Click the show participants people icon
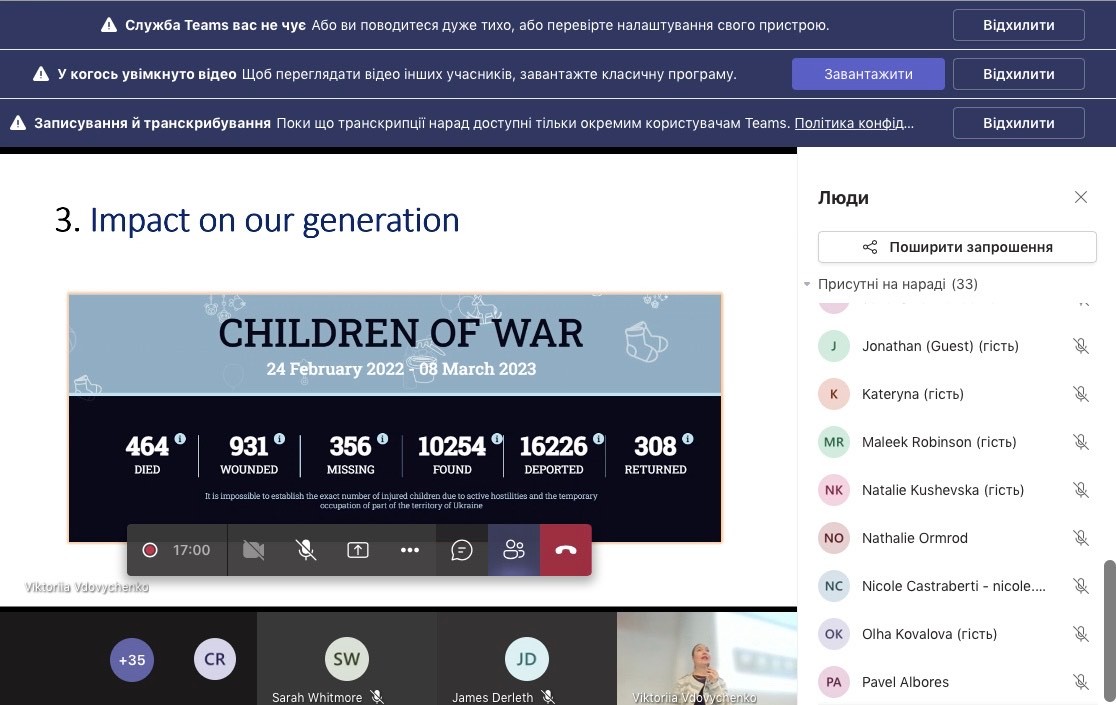Screen dimensions: 1116x705 pos(514,550)
